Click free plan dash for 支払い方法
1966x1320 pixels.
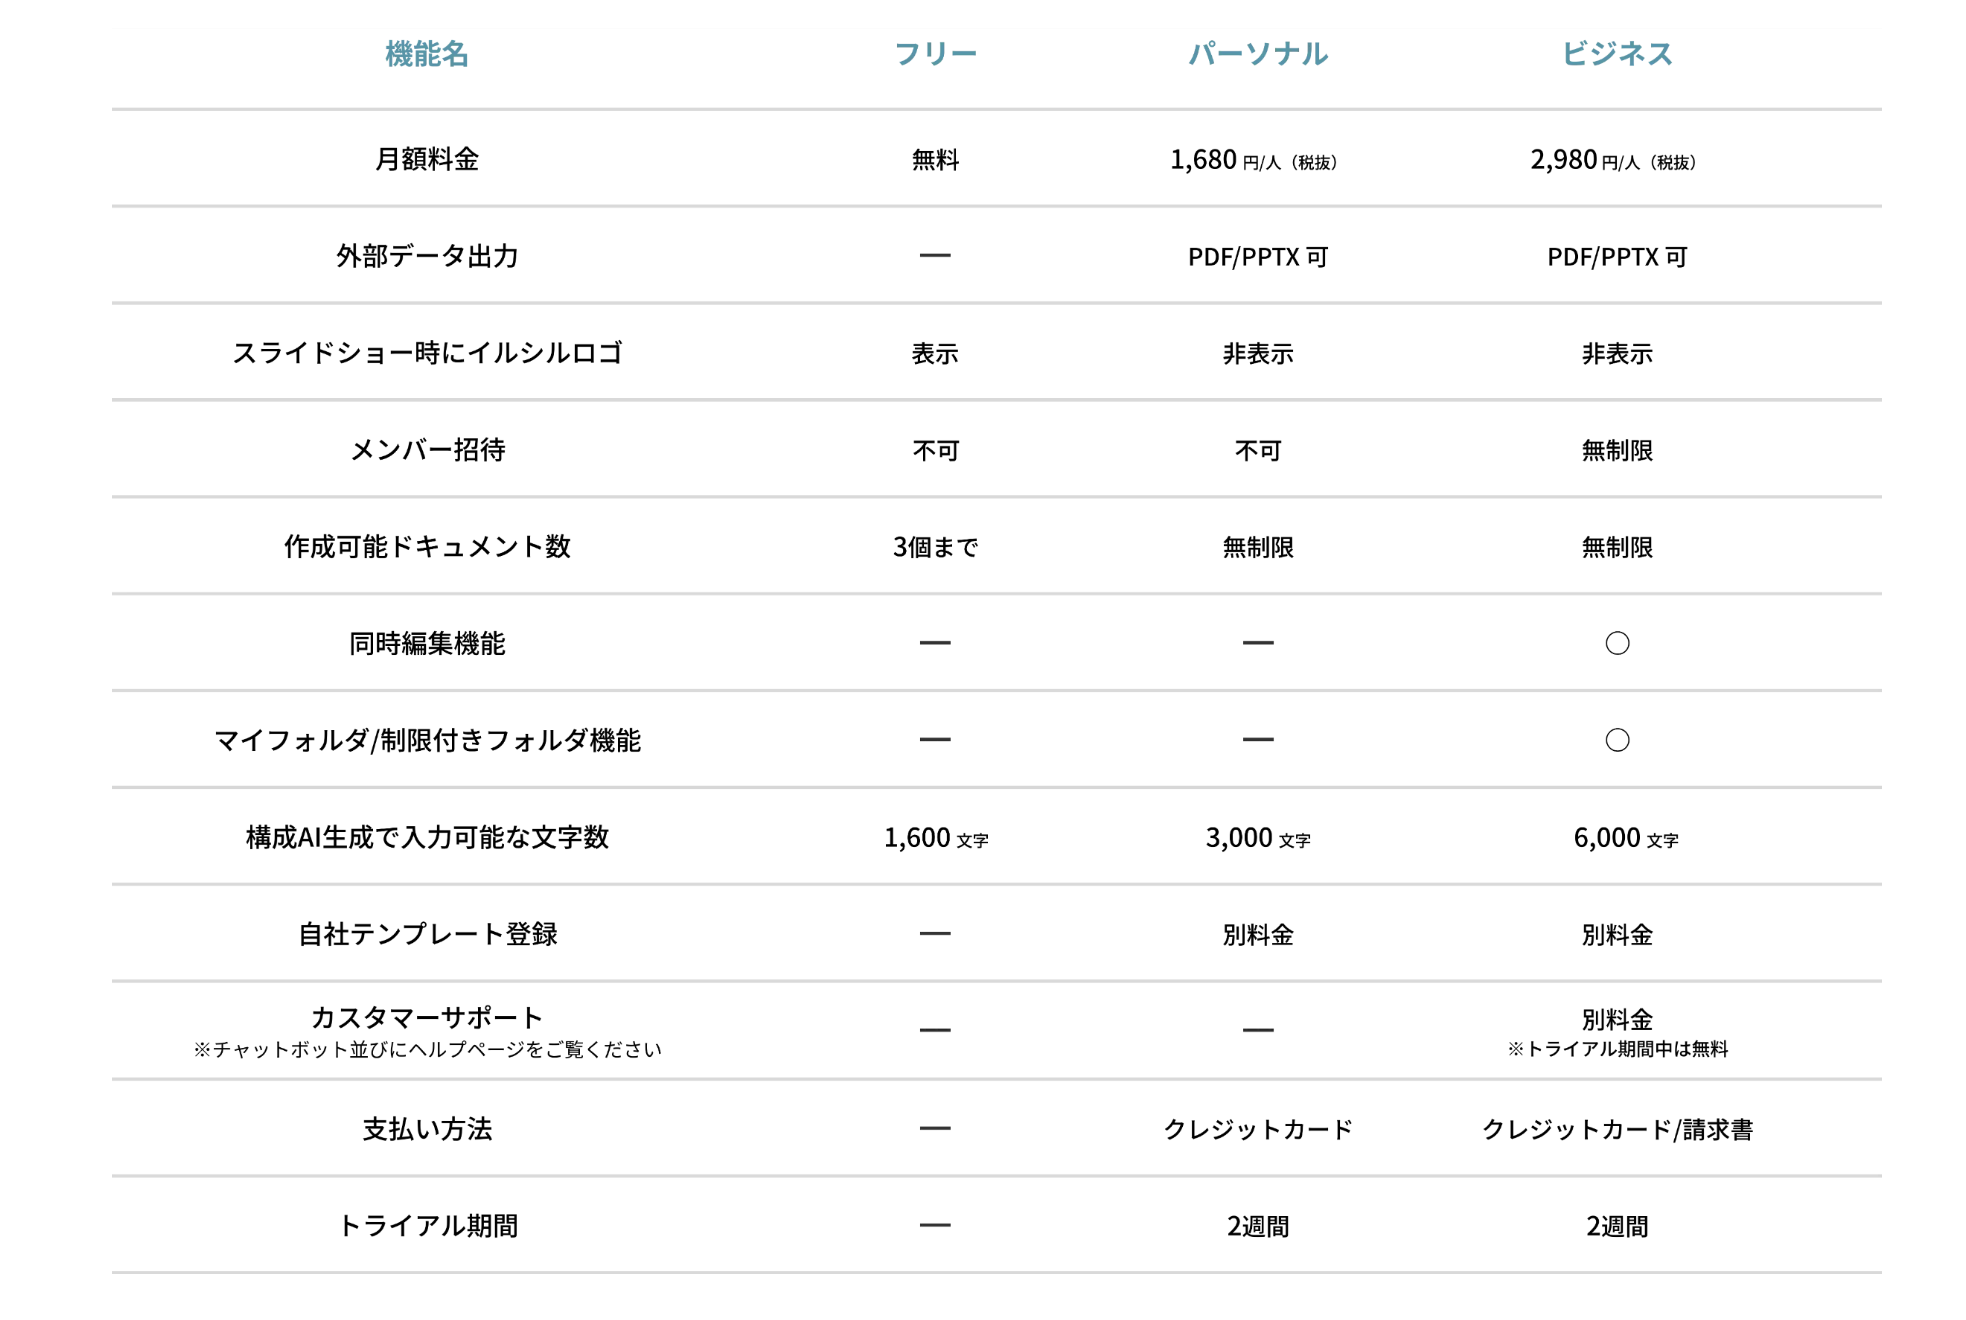pyautogui.click(x=934, y=1128)
